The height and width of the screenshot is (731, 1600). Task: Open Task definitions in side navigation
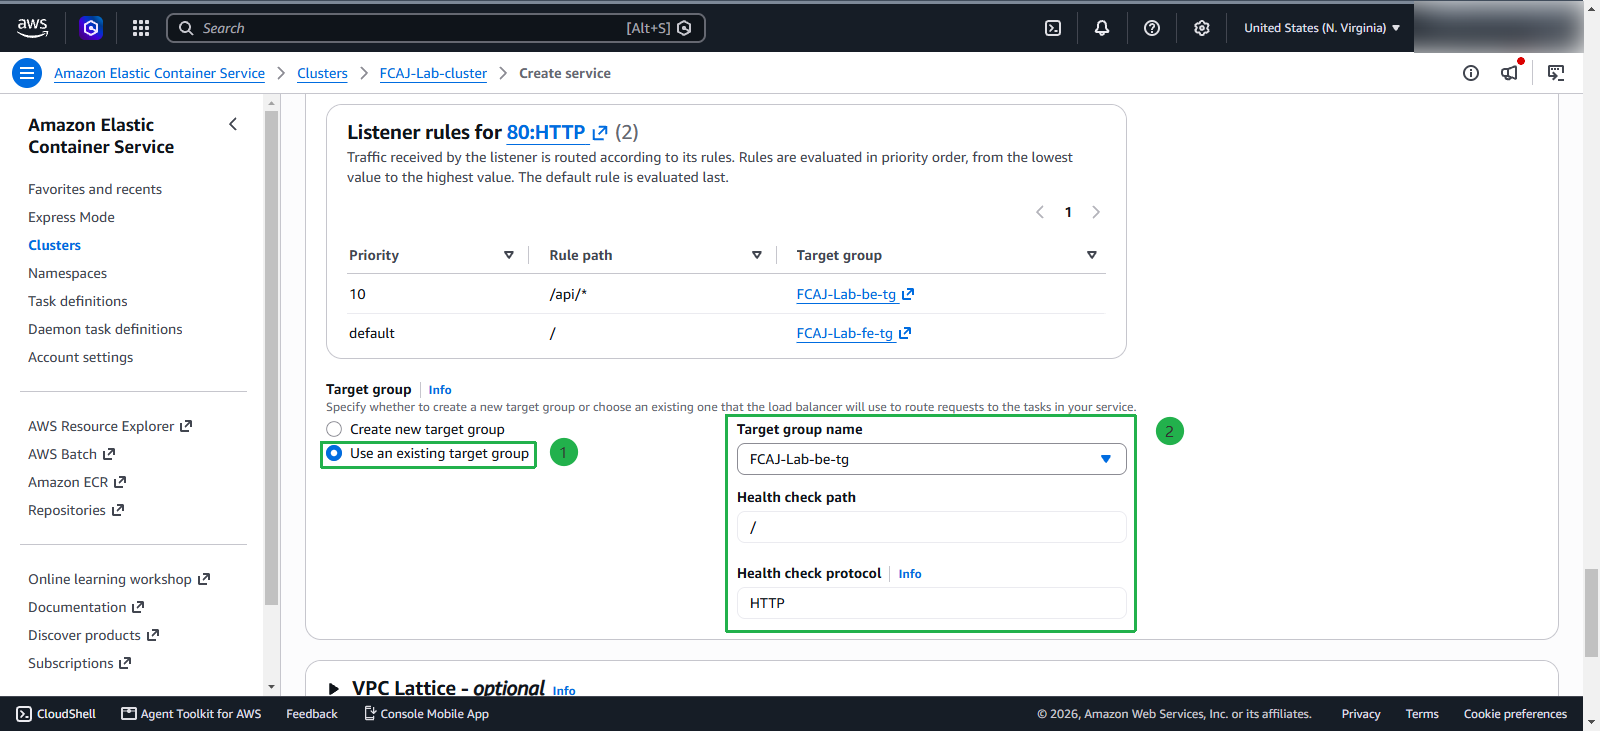tap(78, 301)
